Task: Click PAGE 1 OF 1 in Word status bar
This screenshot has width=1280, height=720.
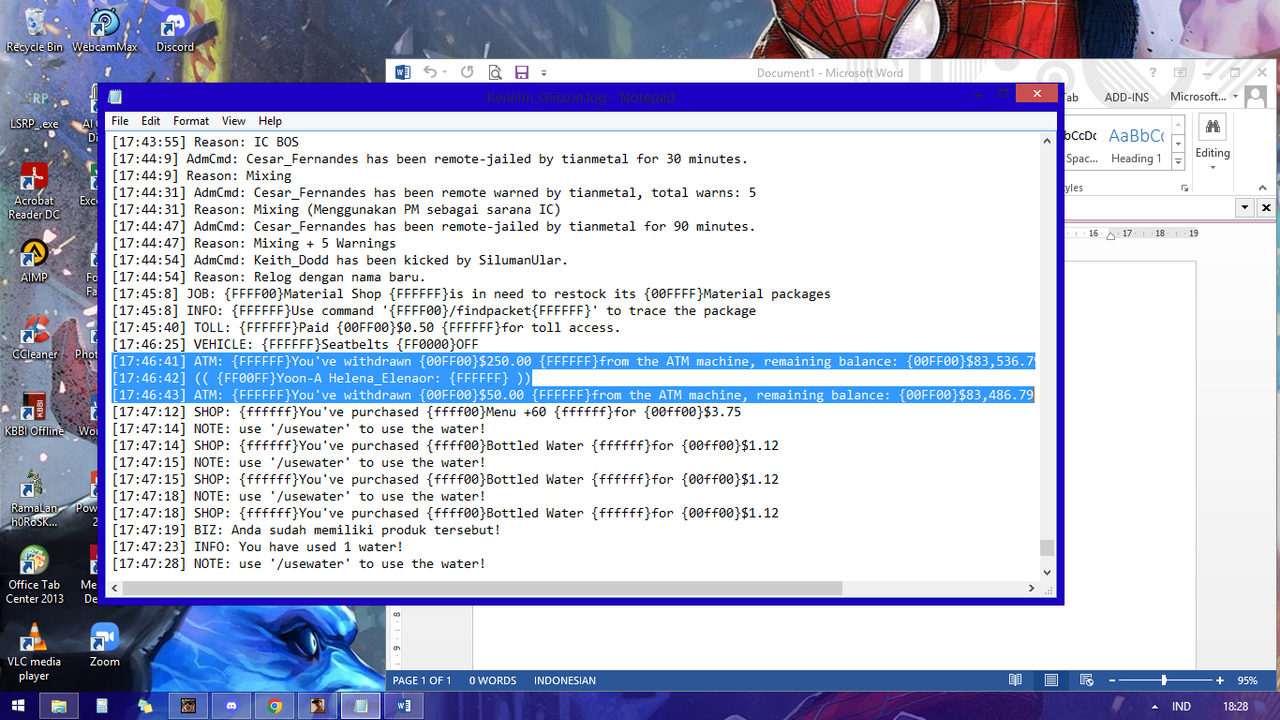Action: pyautogui.click(x=422, y=680)
